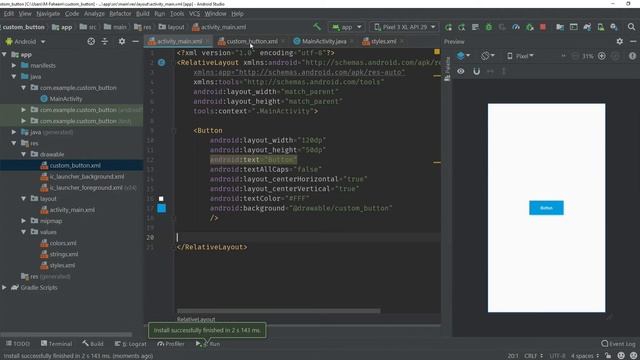The height and width of the screenshot is (360, 640).
Task: Click the CRLF line separator in status bar
Action: [533, 356]
